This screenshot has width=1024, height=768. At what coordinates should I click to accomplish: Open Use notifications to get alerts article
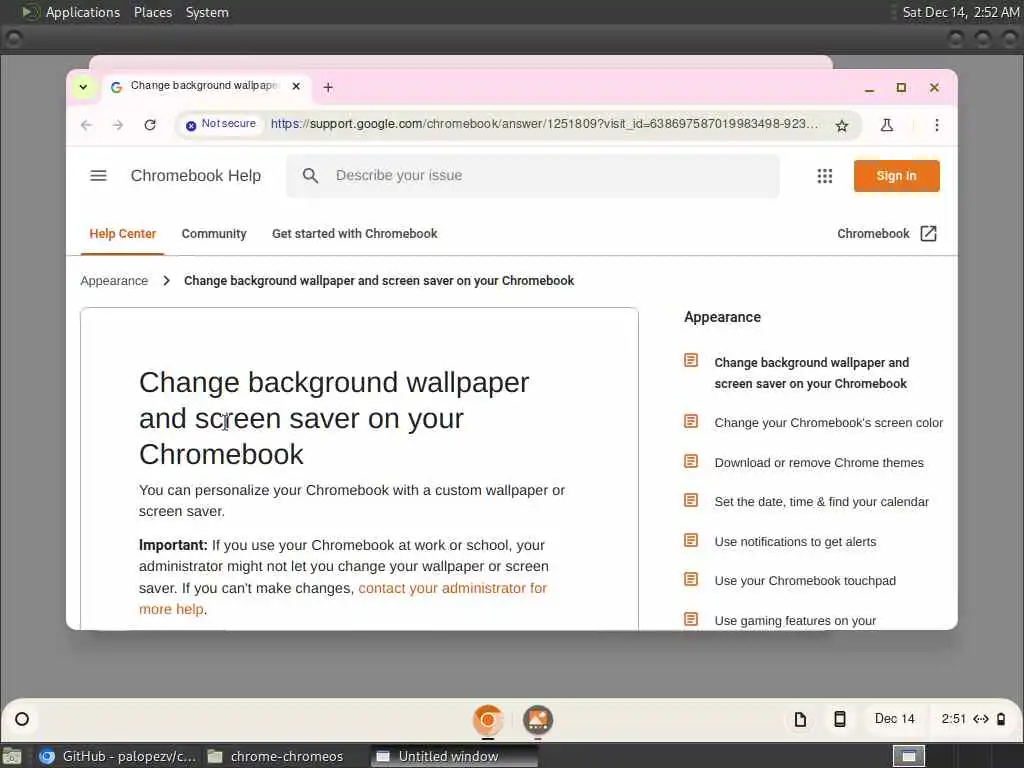coord(795,541)
